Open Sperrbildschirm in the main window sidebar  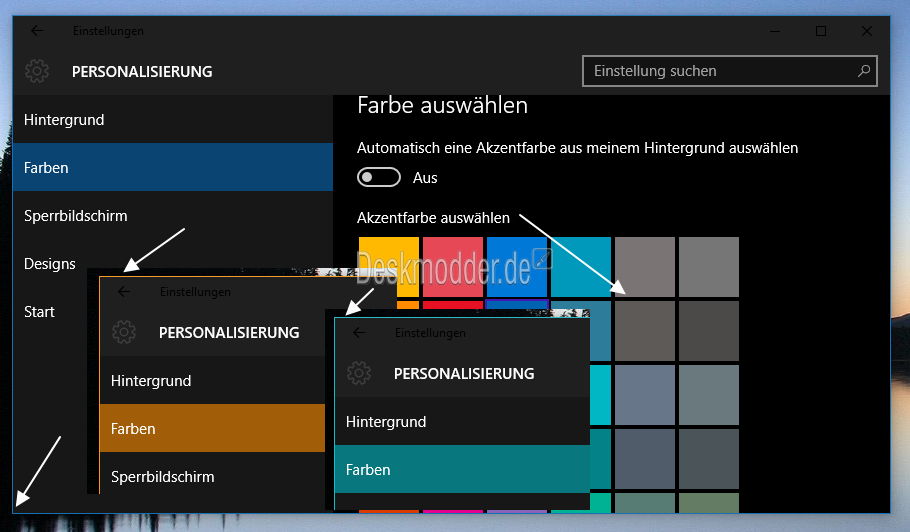pyautogui.click(x=173, y=215)
